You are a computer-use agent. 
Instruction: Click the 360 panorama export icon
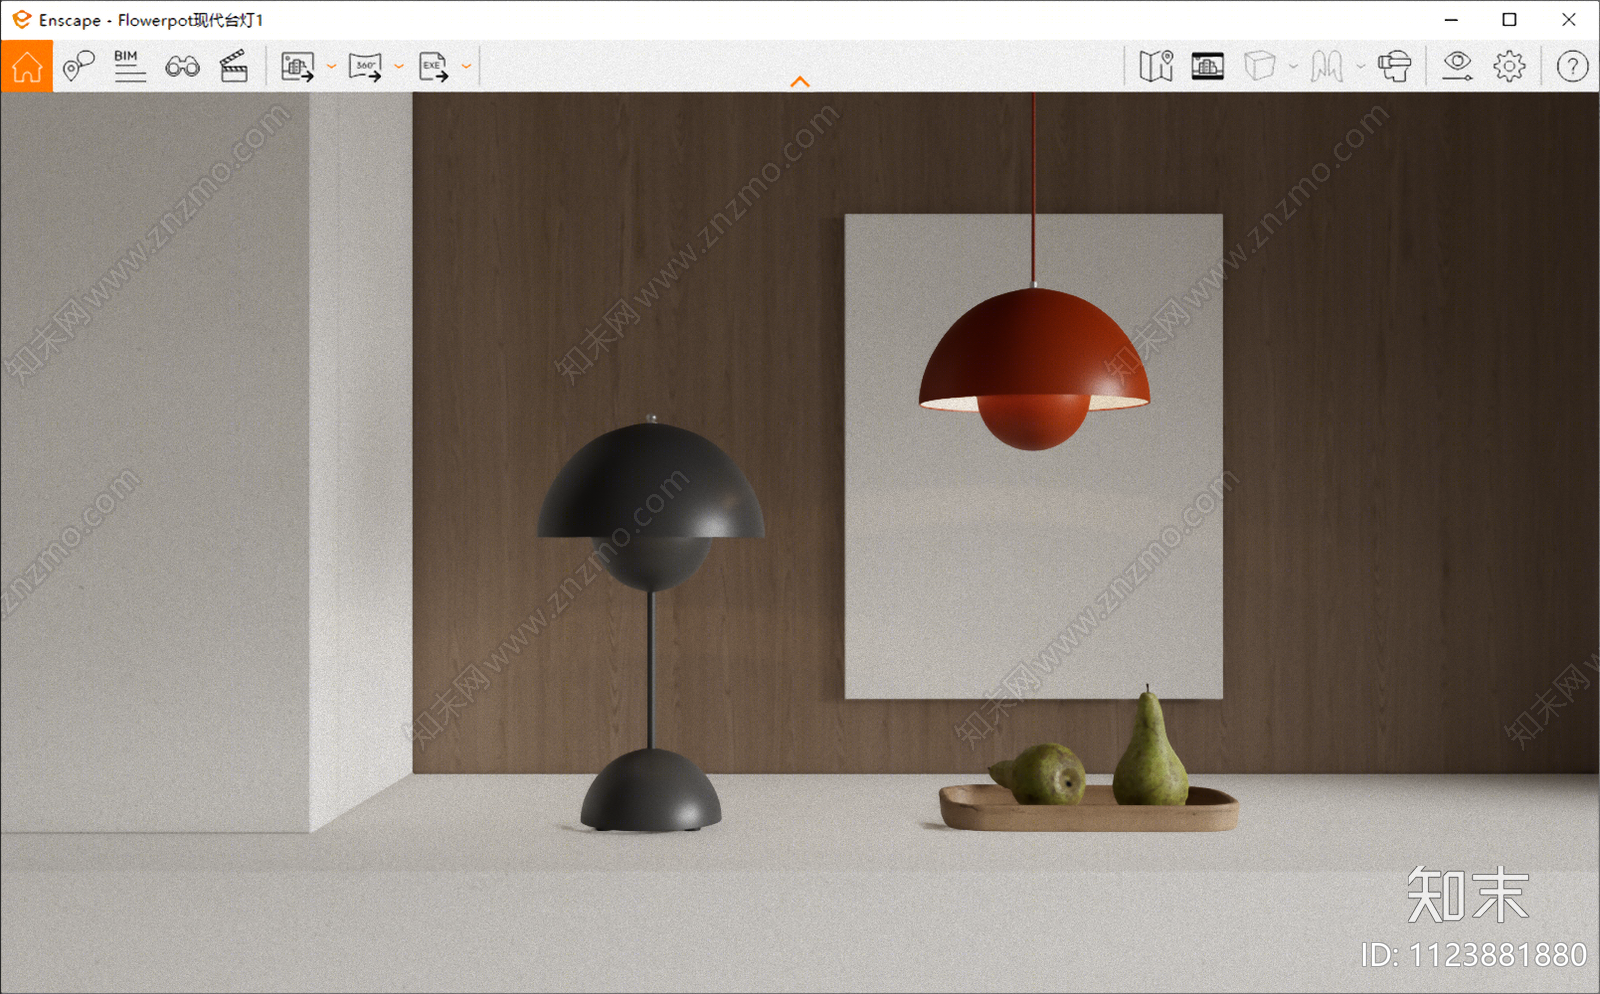(365, 67)
